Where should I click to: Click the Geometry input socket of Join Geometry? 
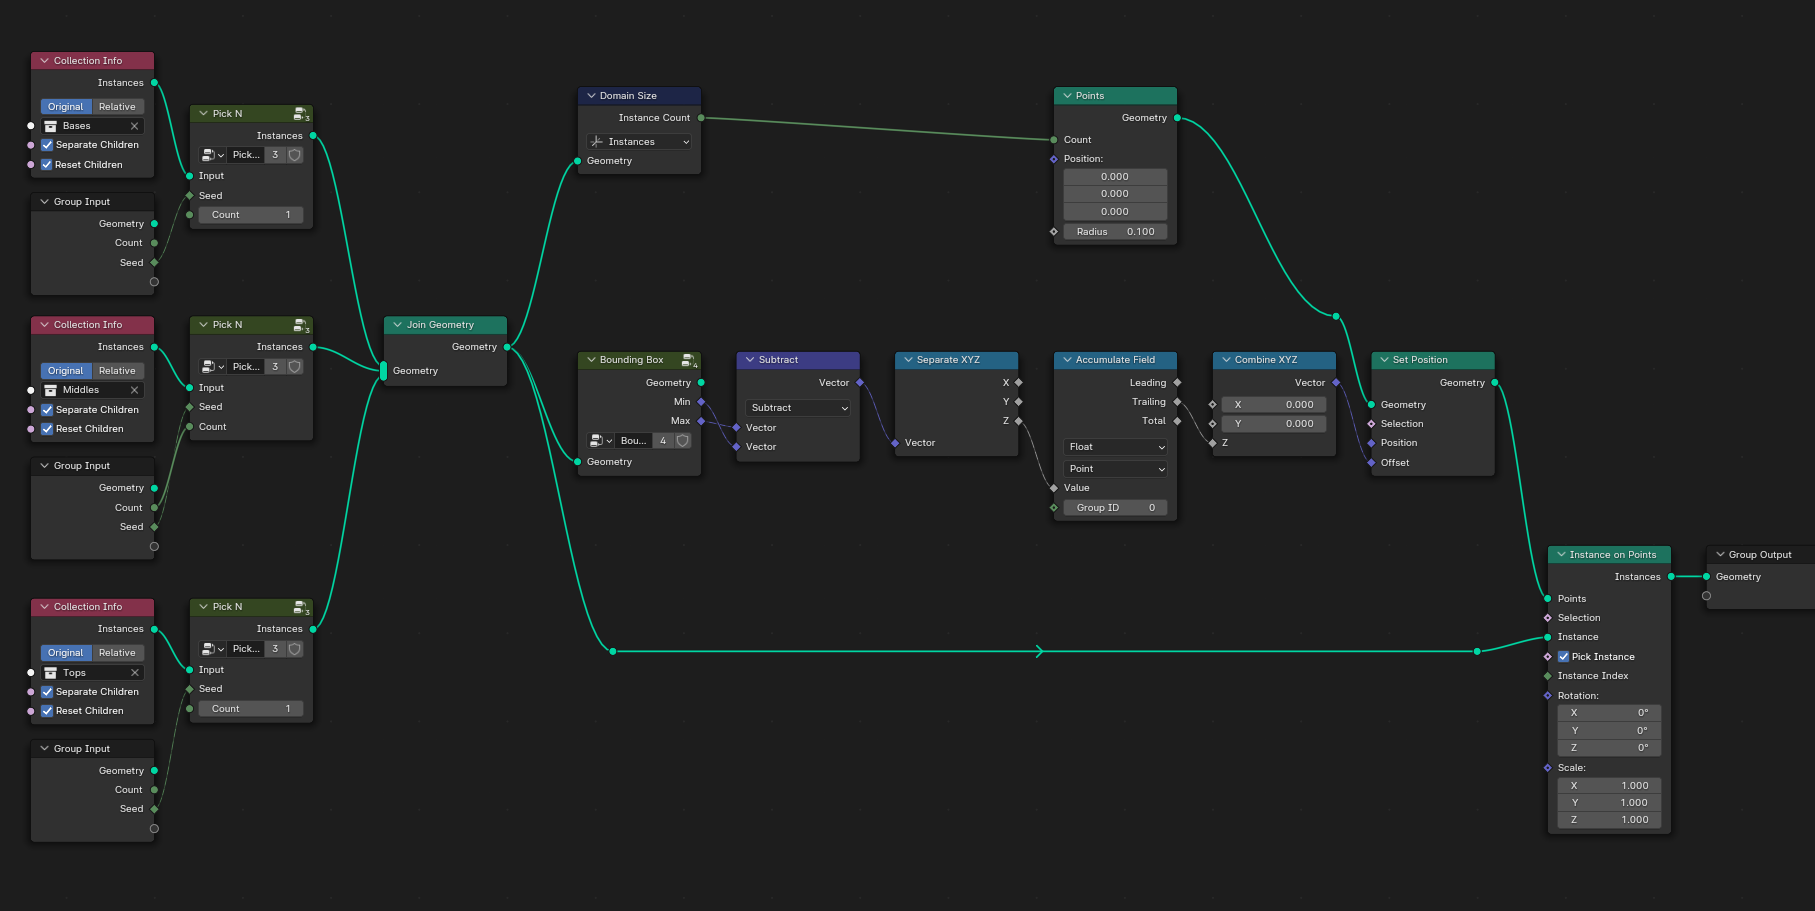pyautogui.click(x=383, y=371)
